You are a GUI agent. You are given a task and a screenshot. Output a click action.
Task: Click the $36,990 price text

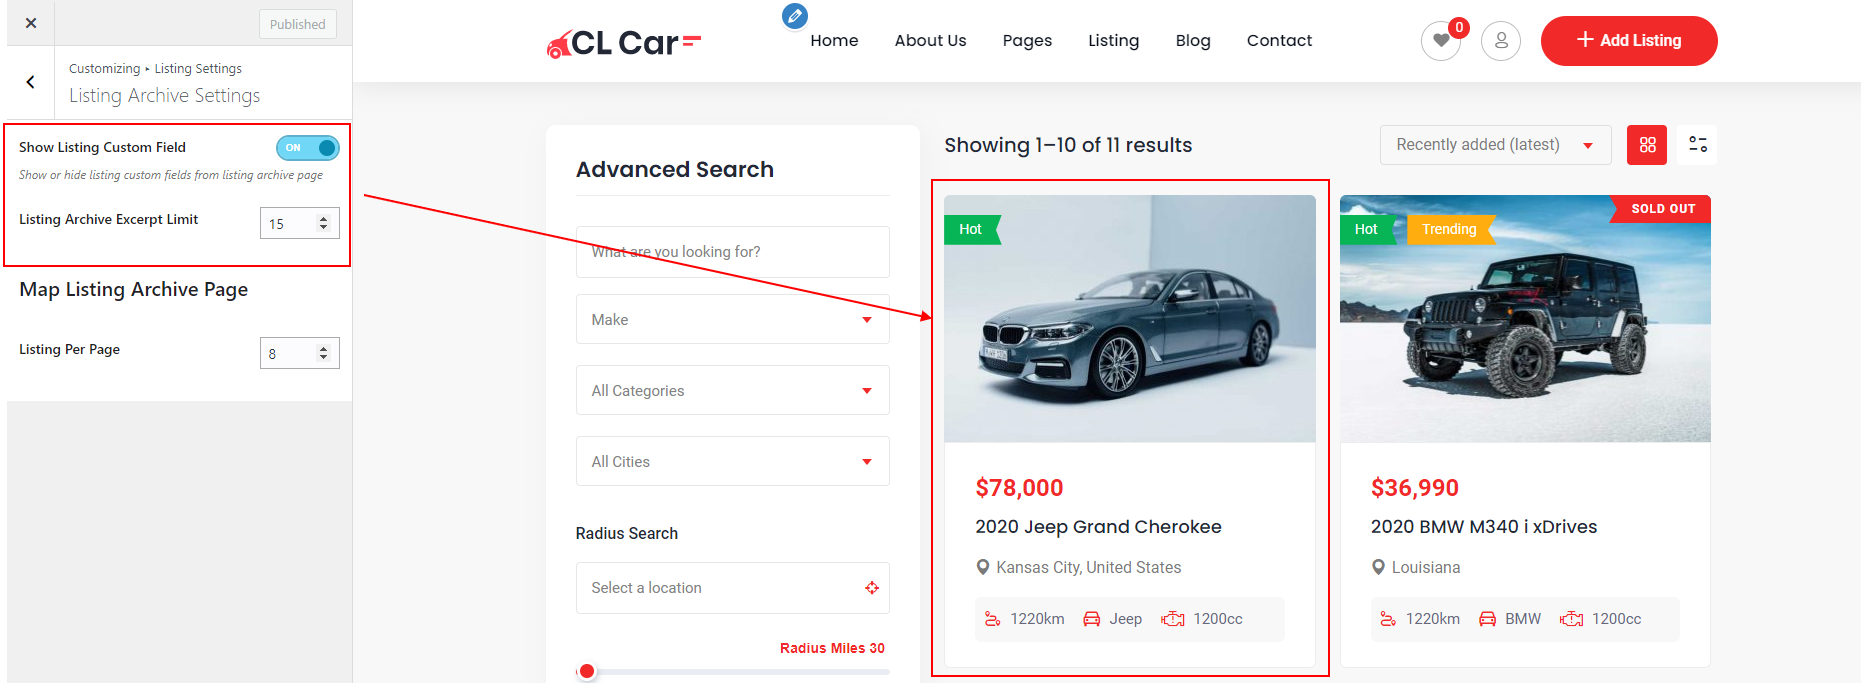coord(1415,488)
